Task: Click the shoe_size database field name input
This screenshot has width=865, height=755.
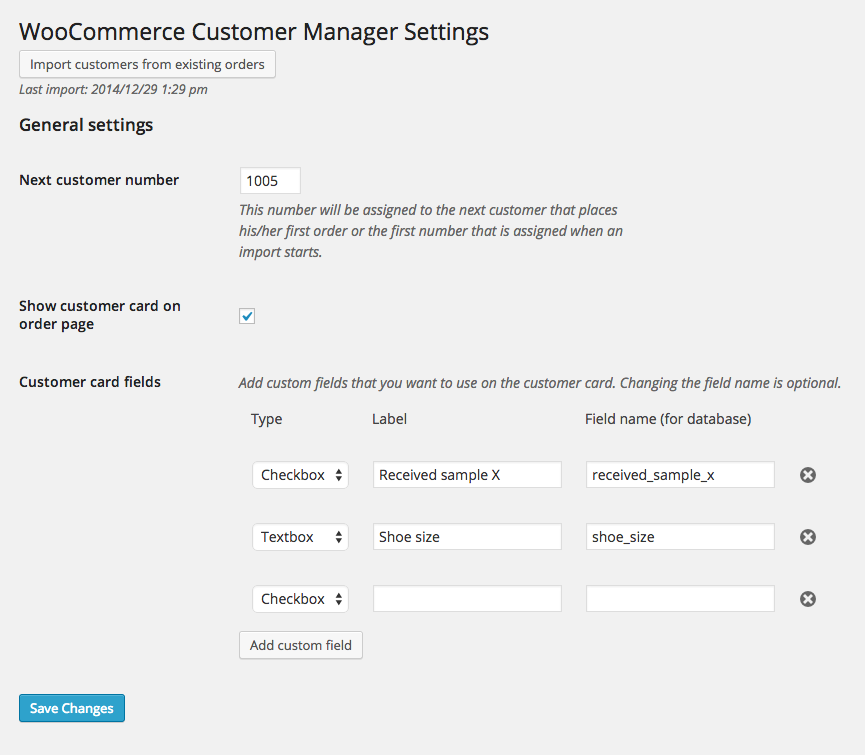Action: click(x=679, y=536)
